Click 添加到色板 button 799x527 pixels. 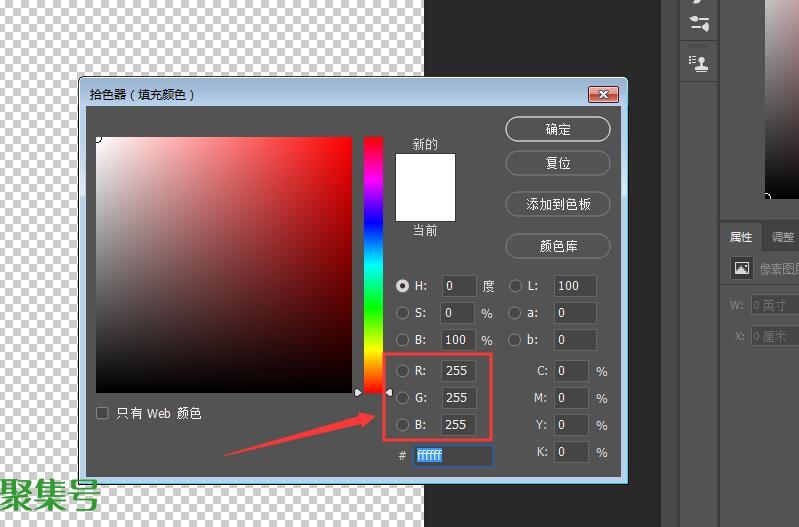pos(557,204)
